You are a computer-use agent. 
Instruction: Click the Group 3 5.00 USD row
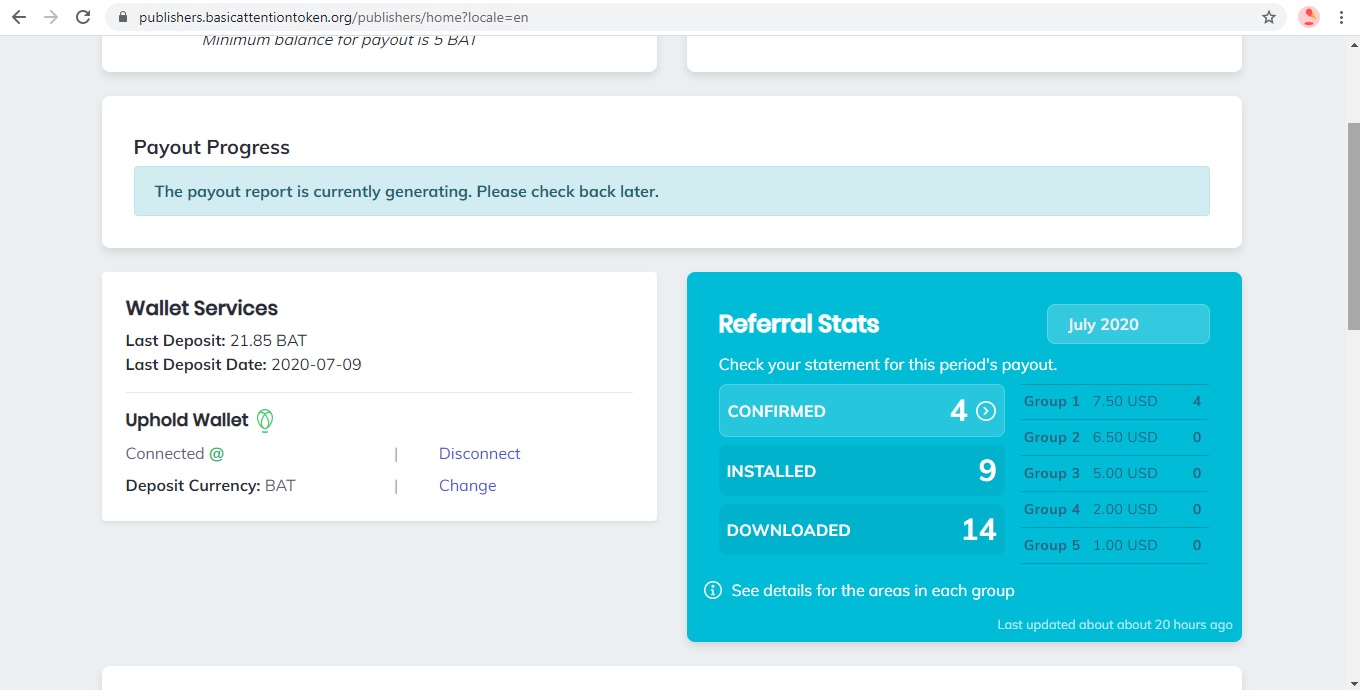coord(1115,473)
